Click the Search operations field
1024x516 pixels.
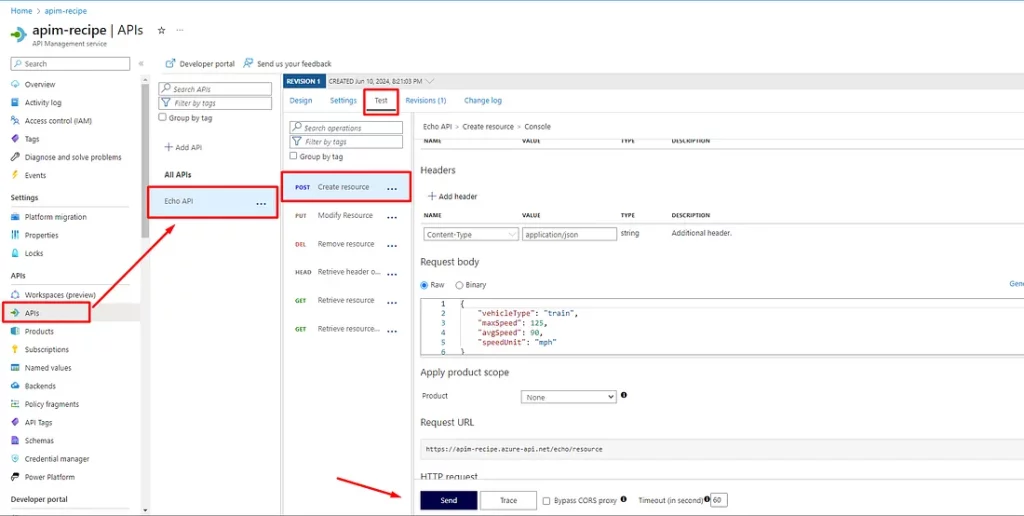(x=346, y=128)
